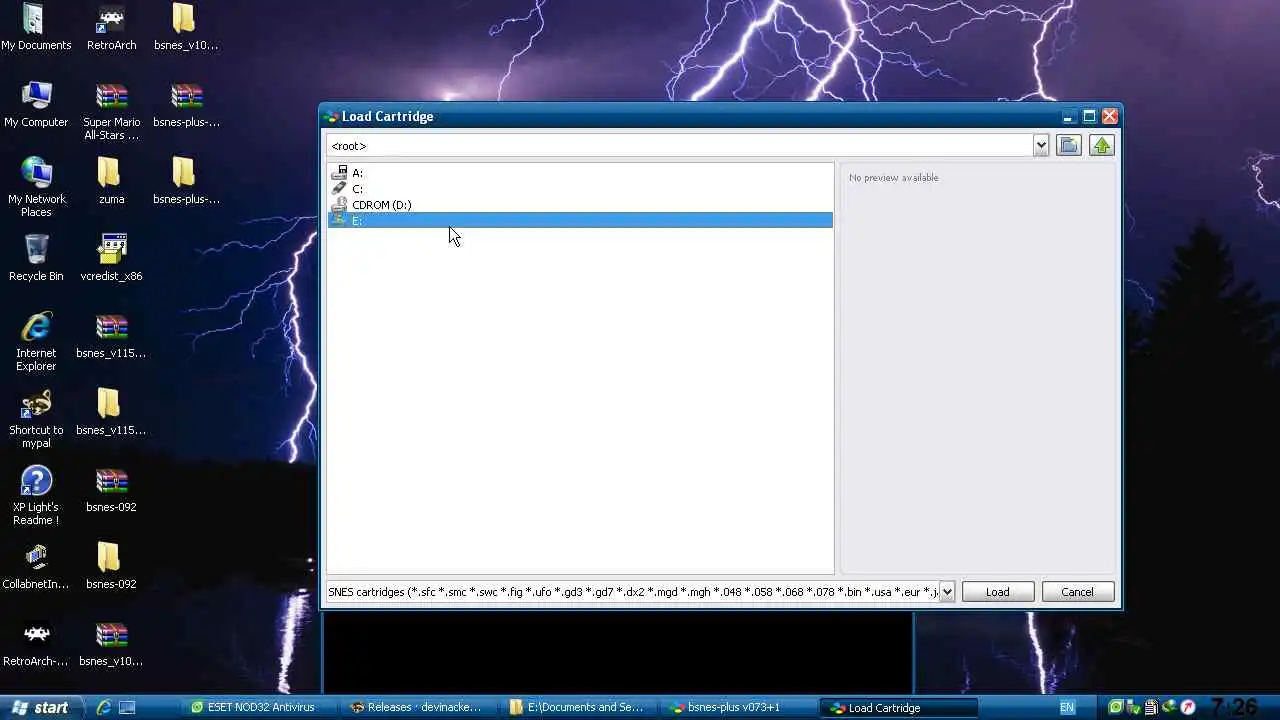The height and width of the screenshot is (720, 1280).
Task: Open Super Mario All-Stars archive
Action: pyautogui.click(x=111, y=111)
